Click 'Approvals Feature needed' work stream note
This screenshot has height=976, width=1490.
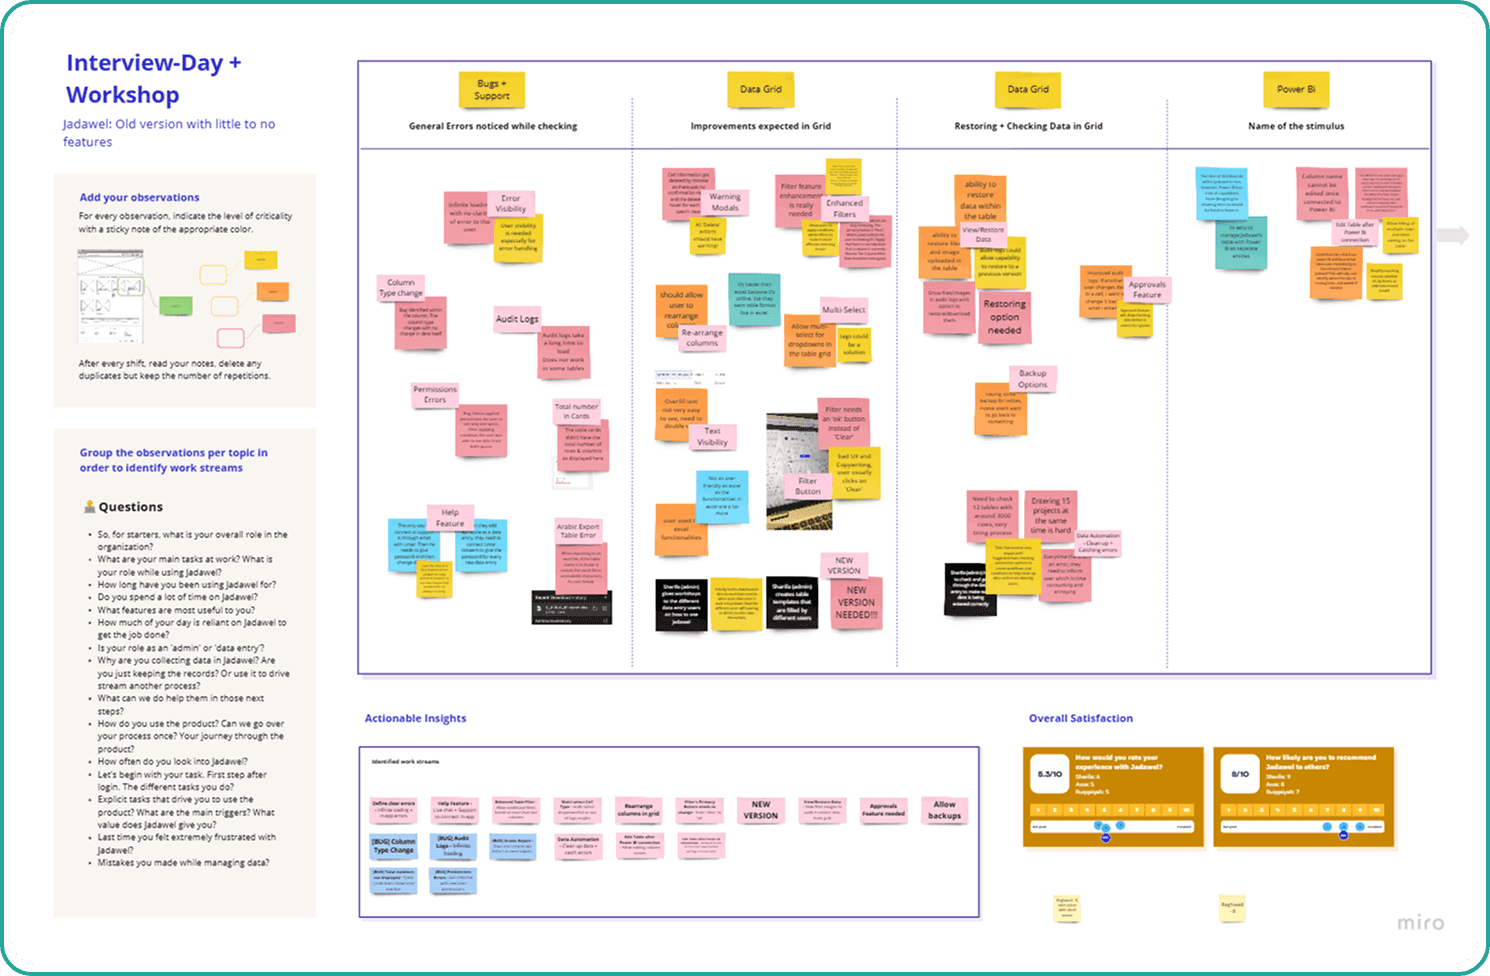883,810
